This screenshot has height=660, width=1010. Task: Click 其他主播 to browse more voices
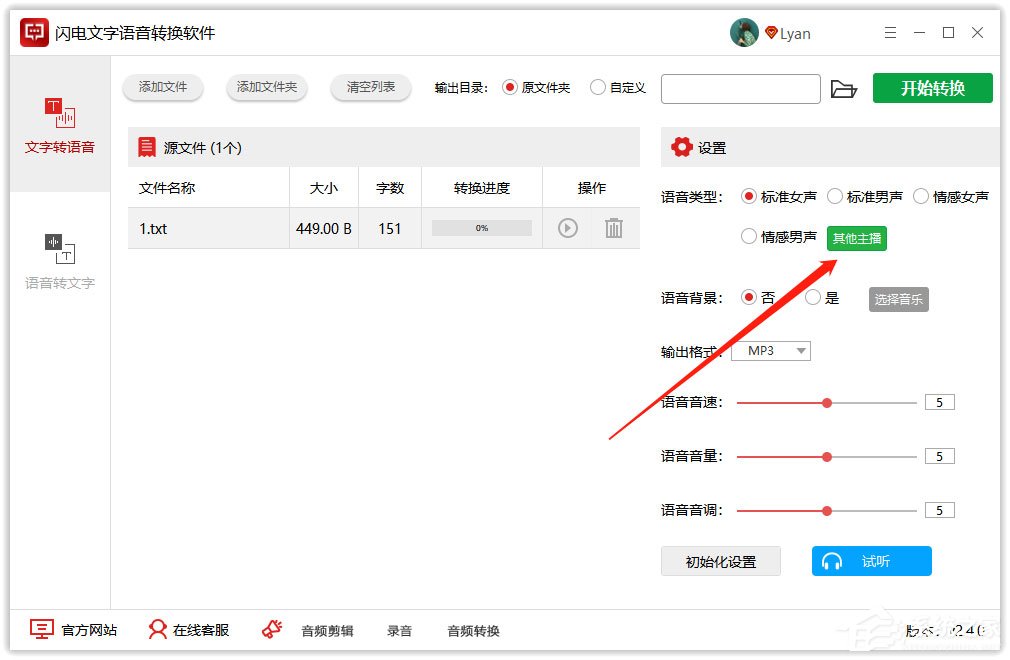click(856, 238)
